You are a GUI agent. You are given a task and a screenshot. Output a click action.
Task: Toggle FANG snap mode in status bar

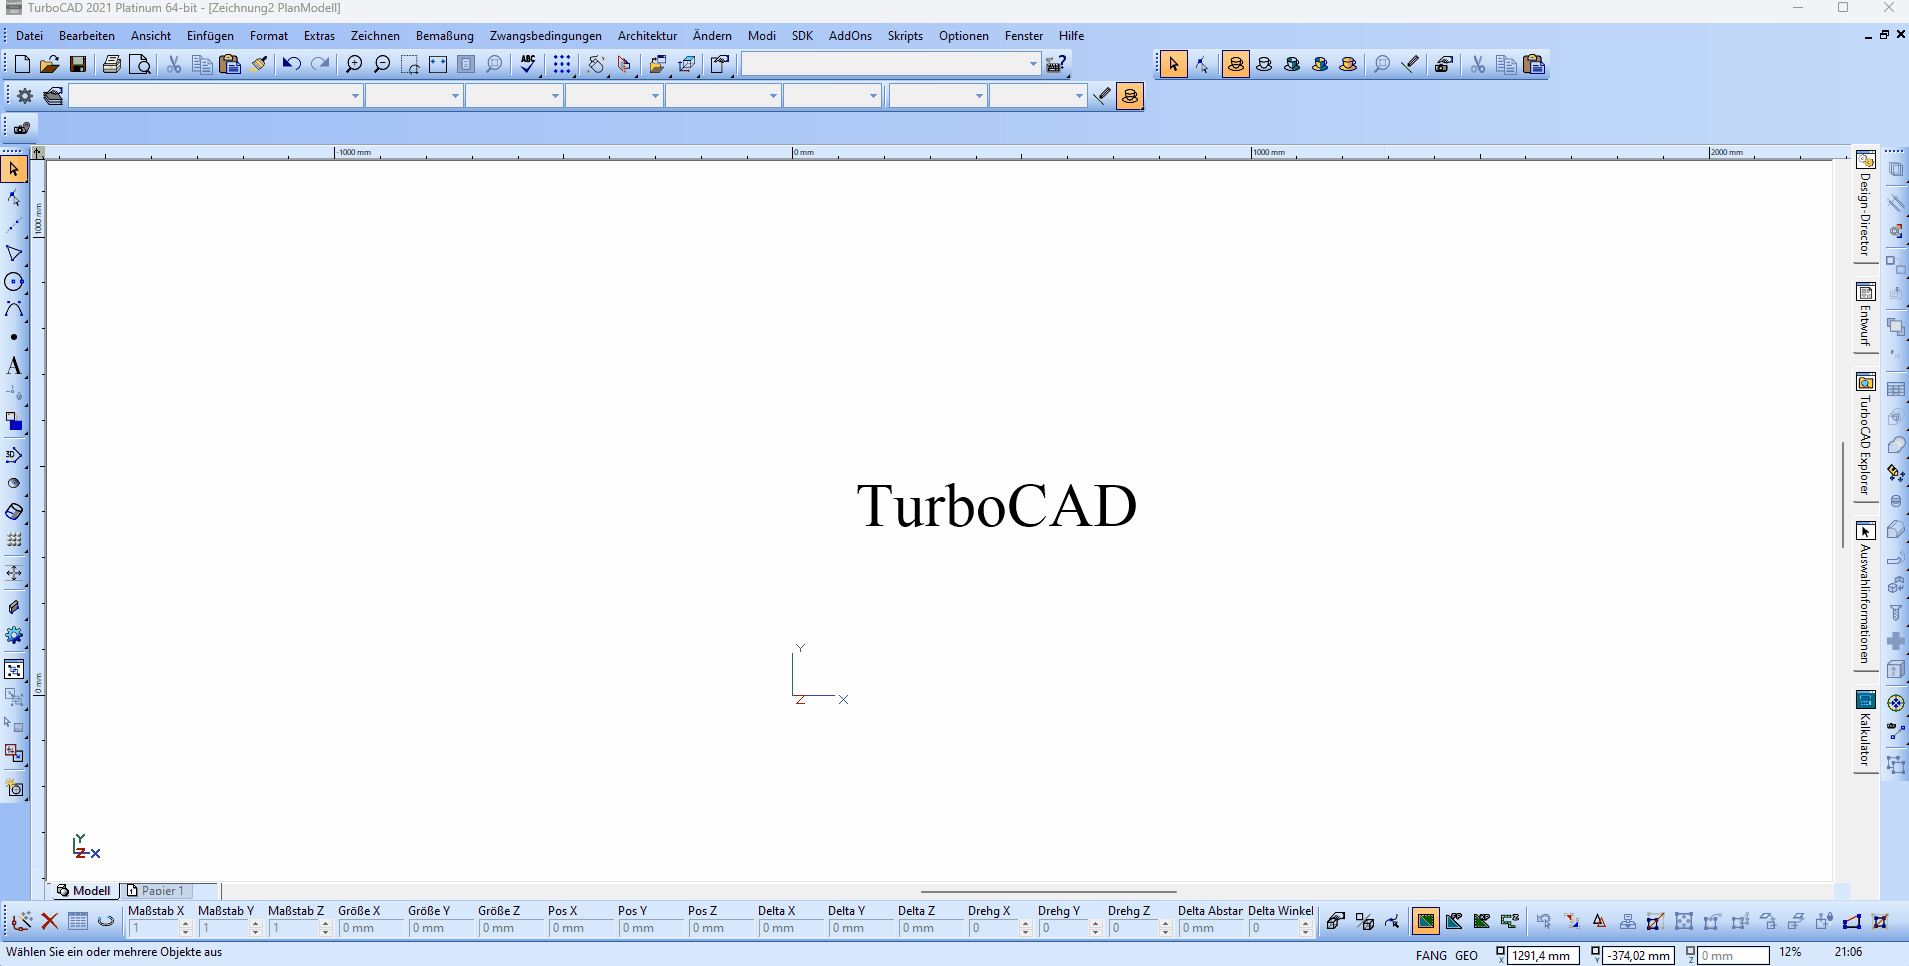click(1431, 955)
